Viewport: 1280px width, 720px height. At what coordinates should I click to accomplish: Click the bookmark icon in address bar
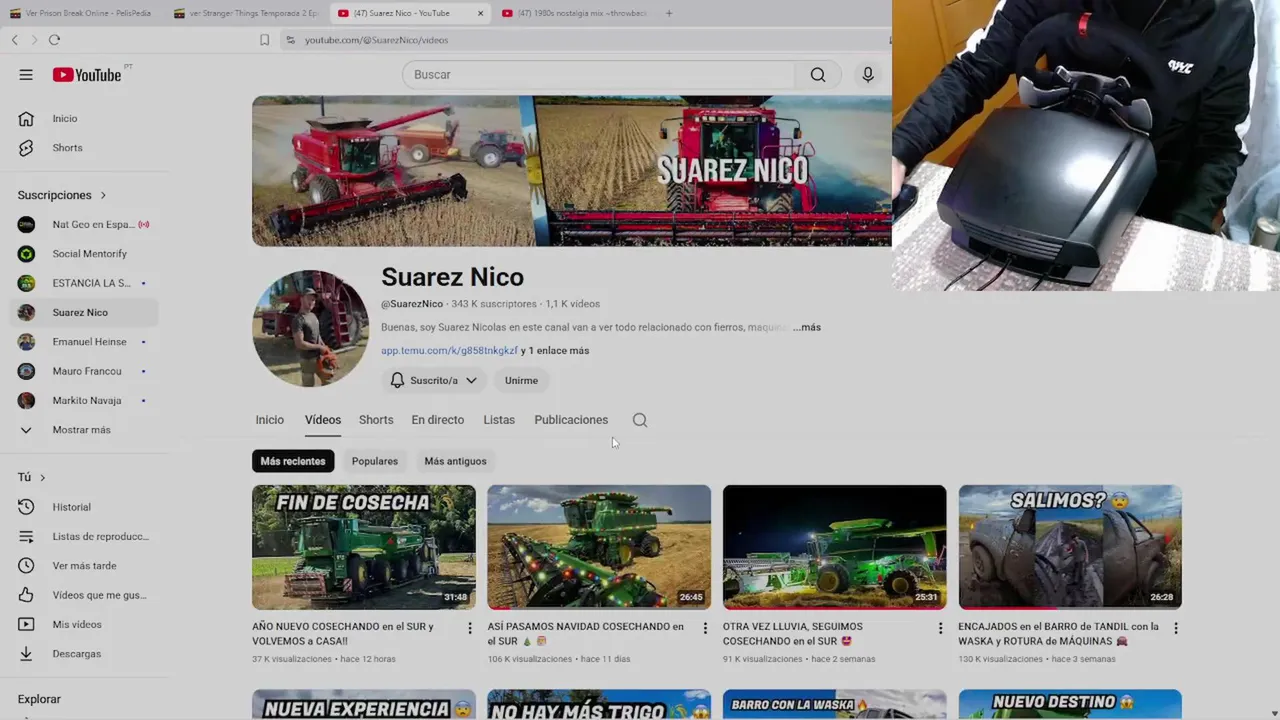click(x=264, y=40)
